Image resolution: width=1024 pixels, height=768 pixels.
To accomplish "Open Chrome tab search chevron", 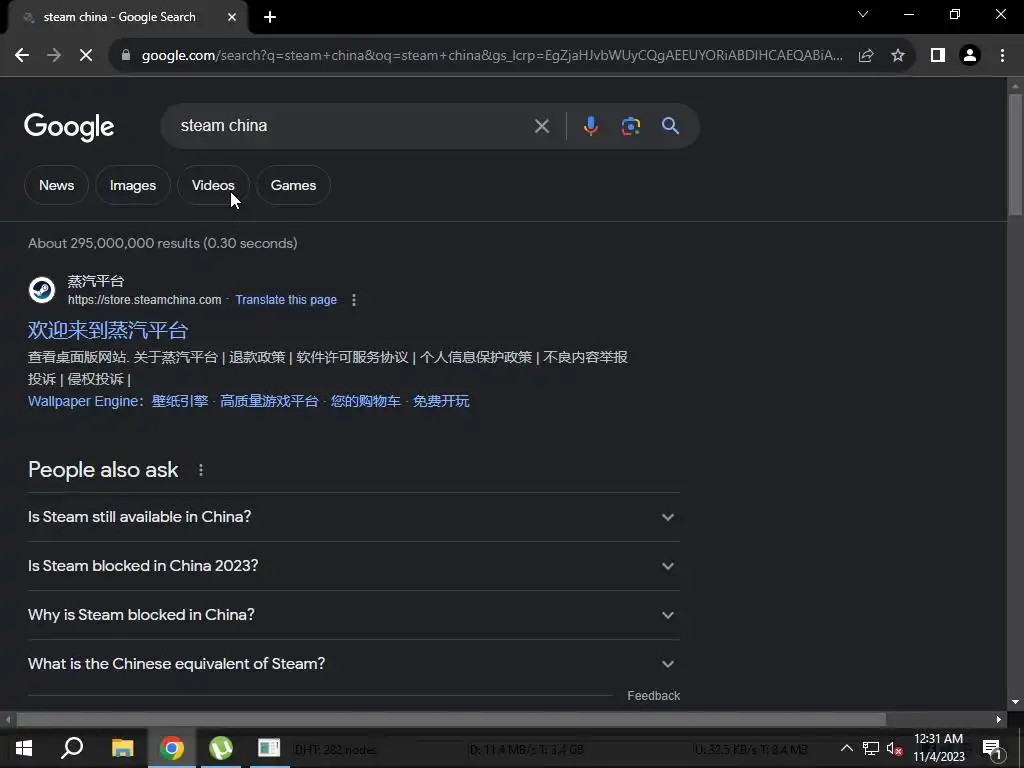I will [863, 14].
